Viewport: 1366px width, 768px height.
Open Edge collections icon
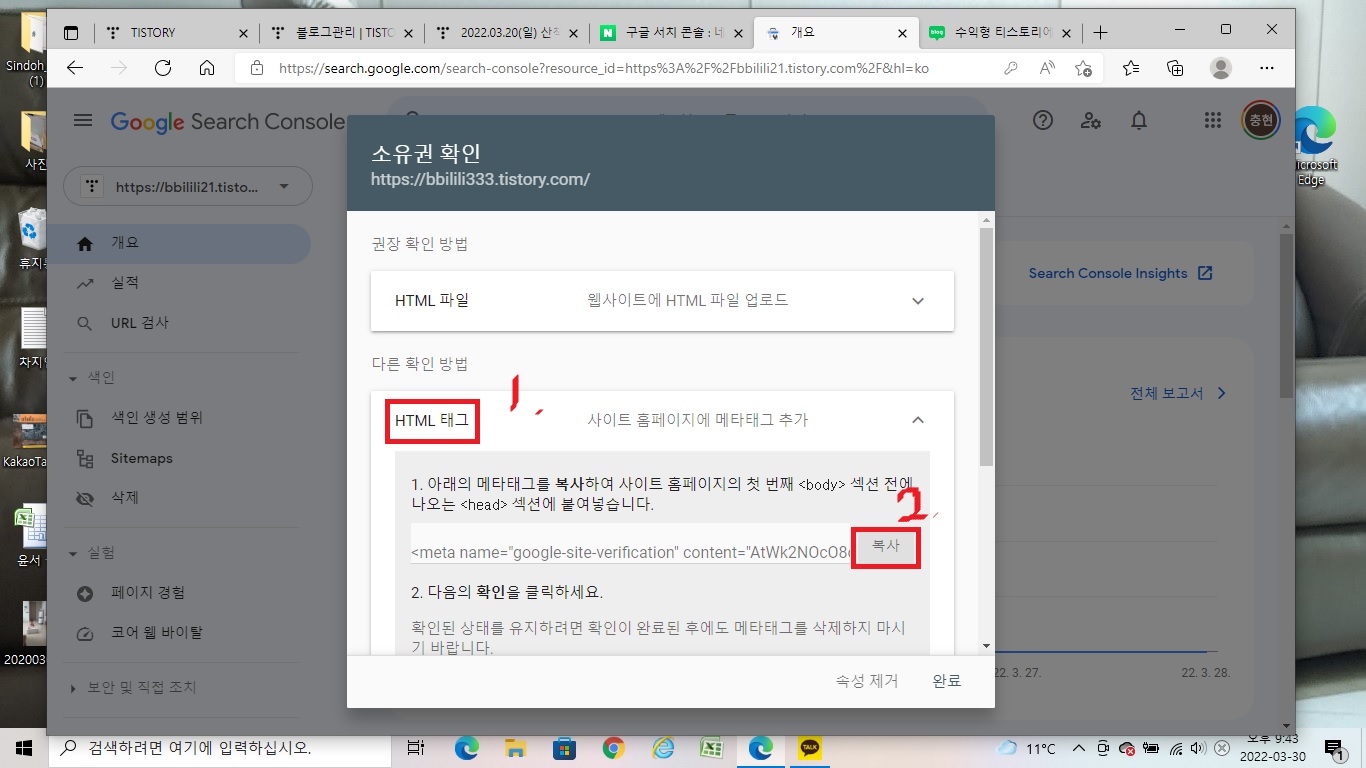[1175, 68]
